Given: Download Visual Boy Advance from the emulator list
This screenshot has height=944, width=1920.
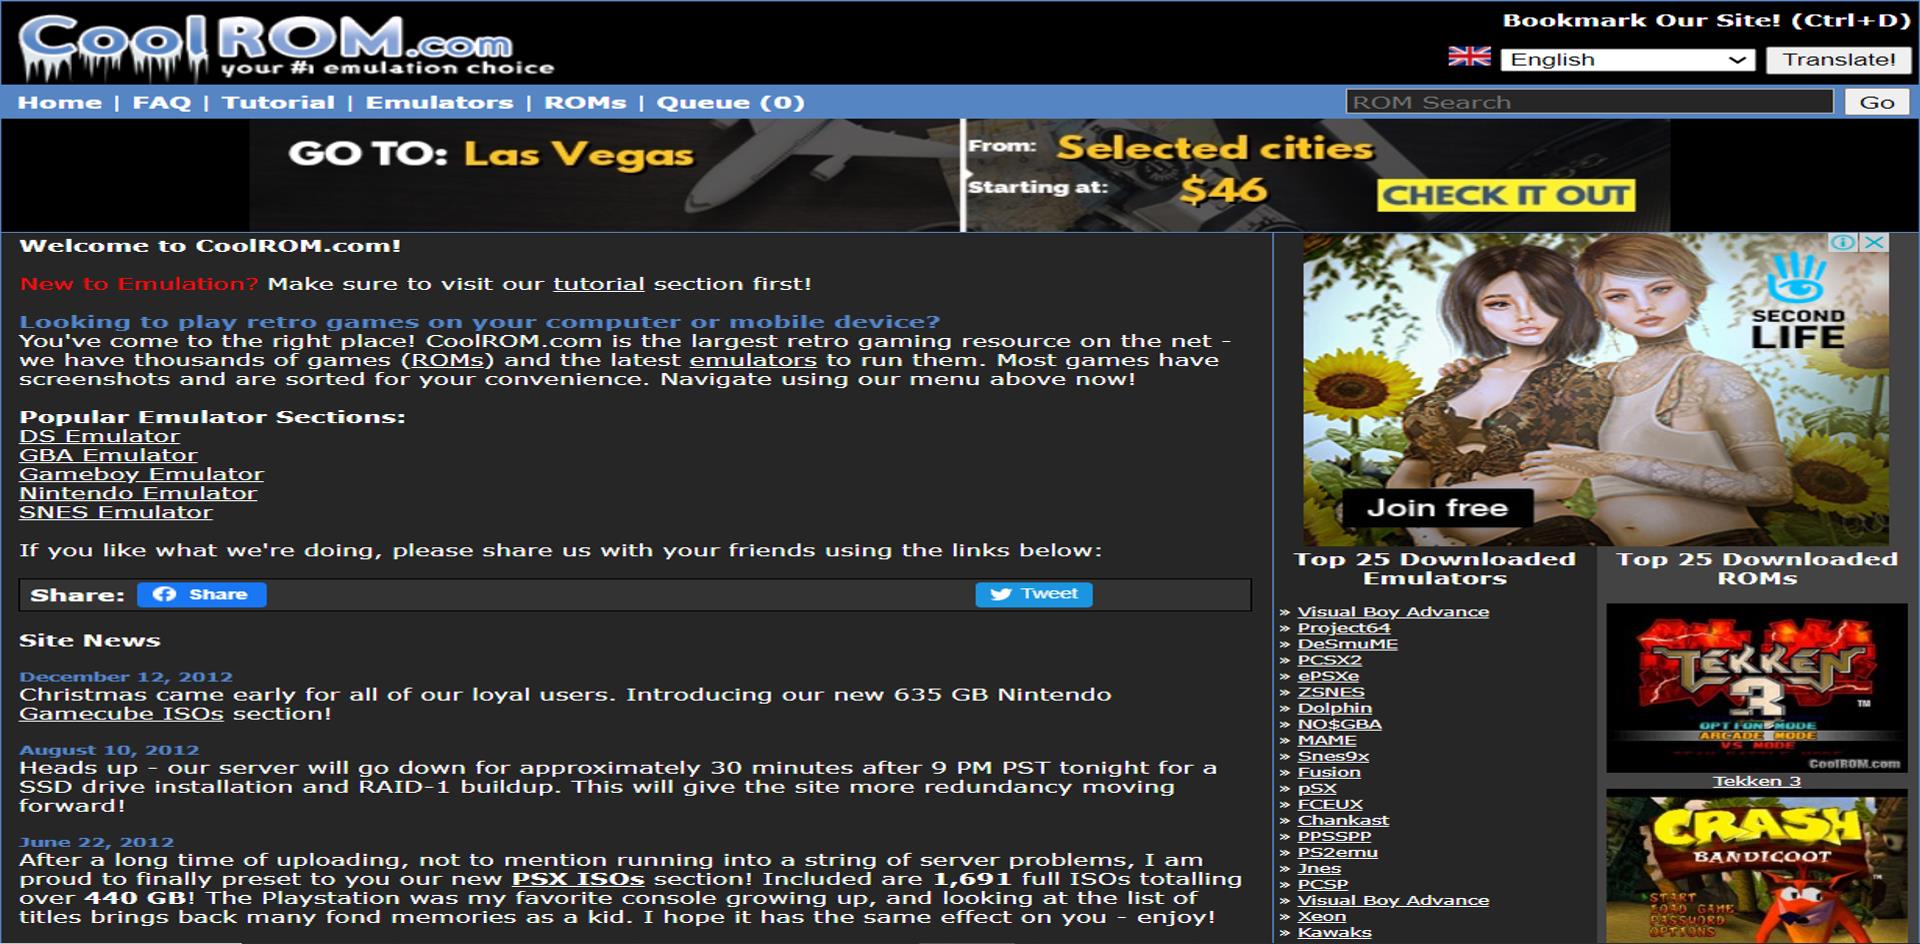Looking at the screenshot, I should point(1393,611).
